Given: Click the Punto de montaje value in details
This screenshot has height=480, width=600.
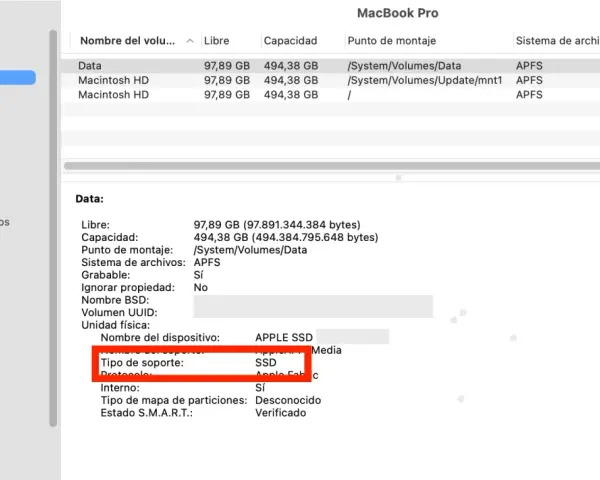Looking at the screenshot, I should click(250, 250).
